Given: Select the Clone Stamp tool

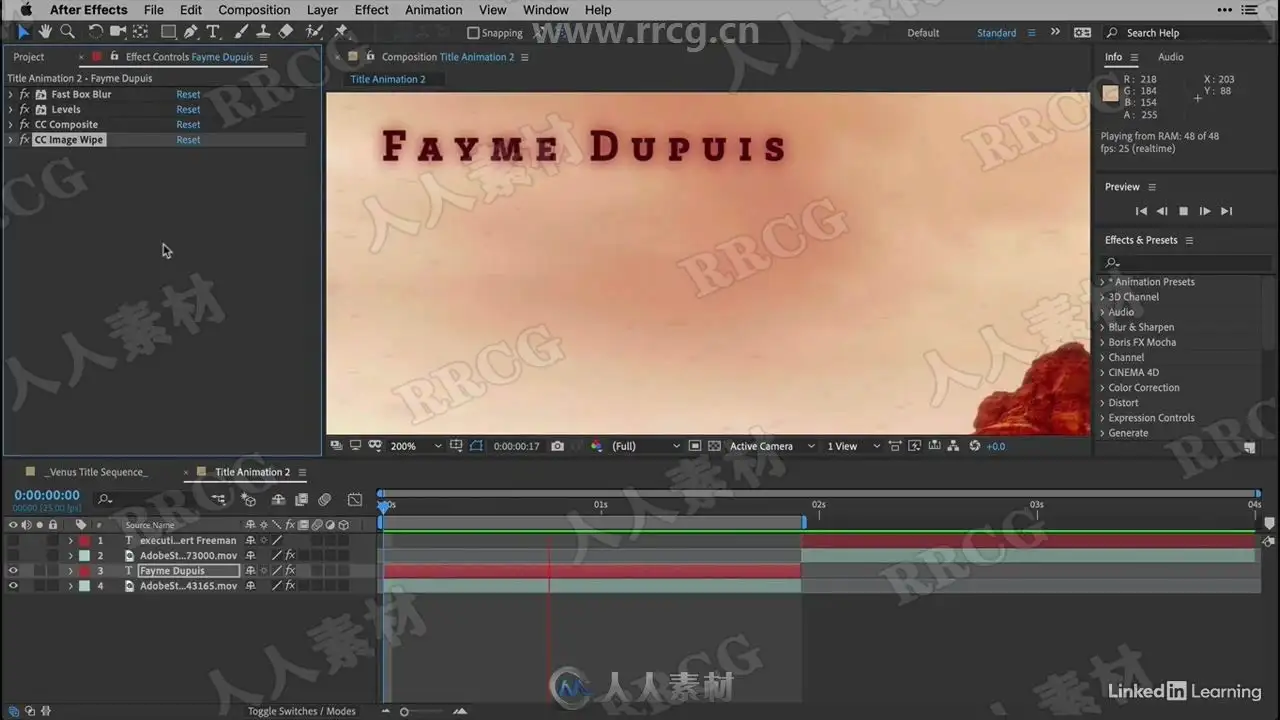Looking at the screenshot, I should pyautogui.click(x=263, y=32).
